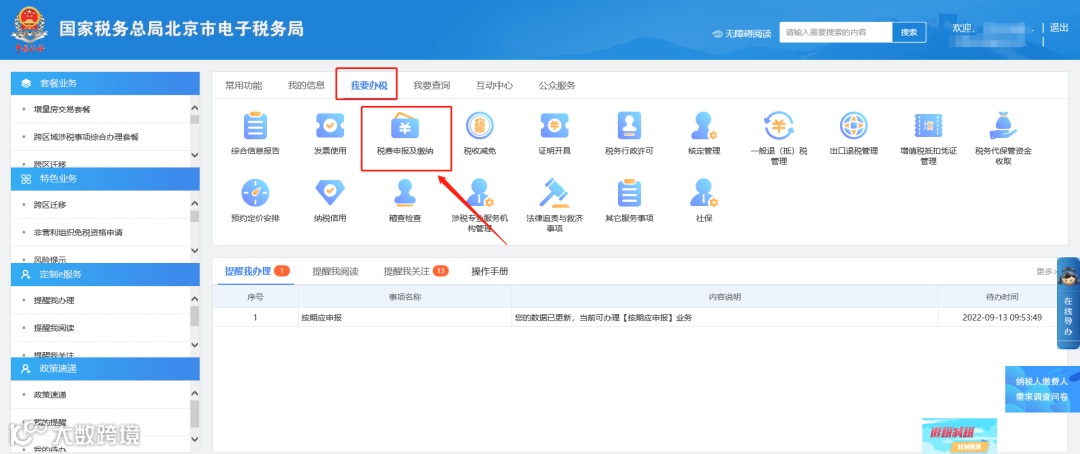The height and width of the screenshot is (454, 1080).
Task: Click the 特色业务 section header
Action: click(105, 178)
